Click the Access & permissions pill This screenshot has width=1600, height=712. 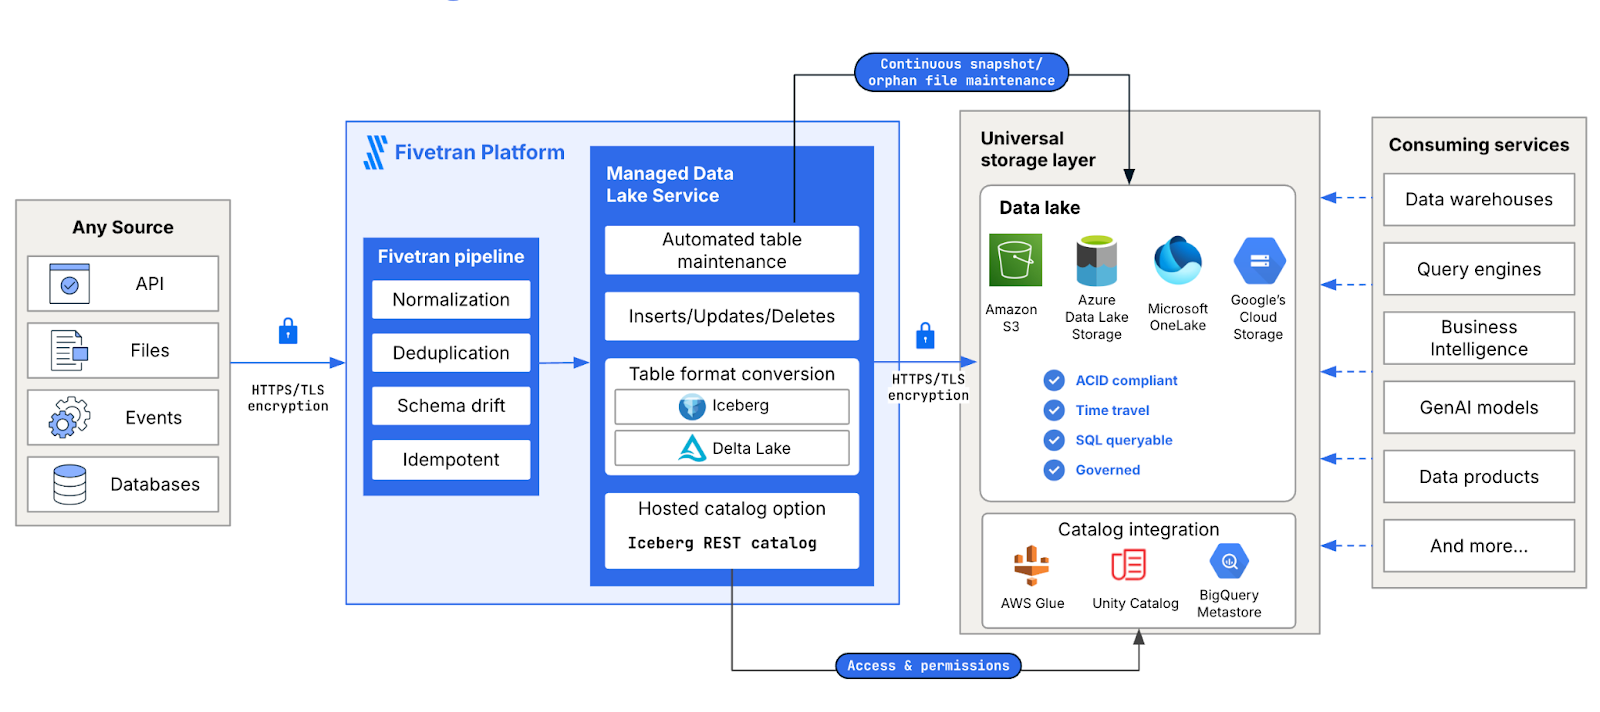(928, 666)
